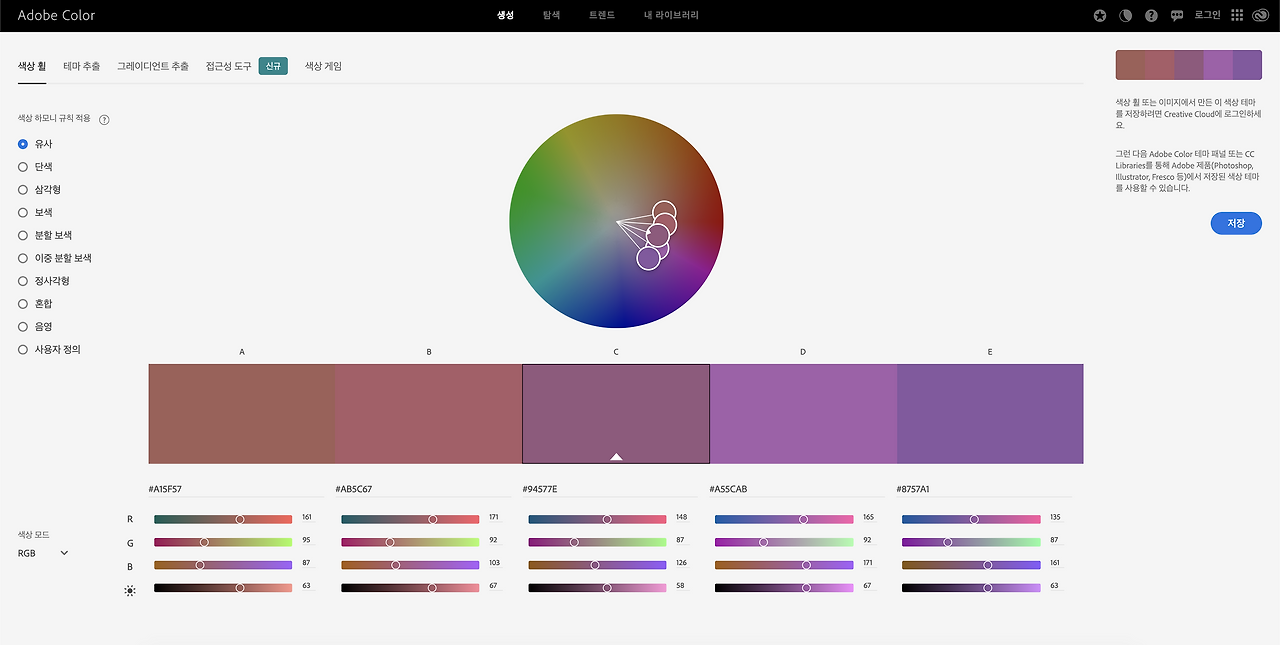Select the 이중 분할 보색 harmony rule
Image resolution: width=1280 pixels, height=645 pixels.
tap(23, 258)
